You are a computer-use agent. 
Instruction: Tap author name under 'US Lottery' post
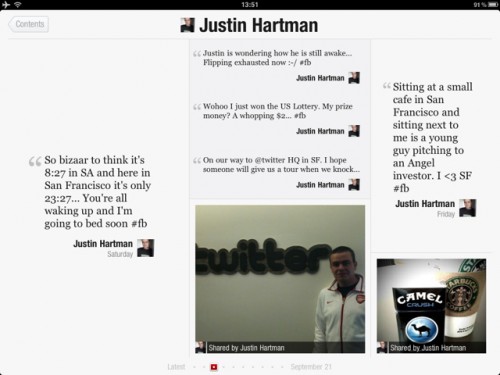320,131
